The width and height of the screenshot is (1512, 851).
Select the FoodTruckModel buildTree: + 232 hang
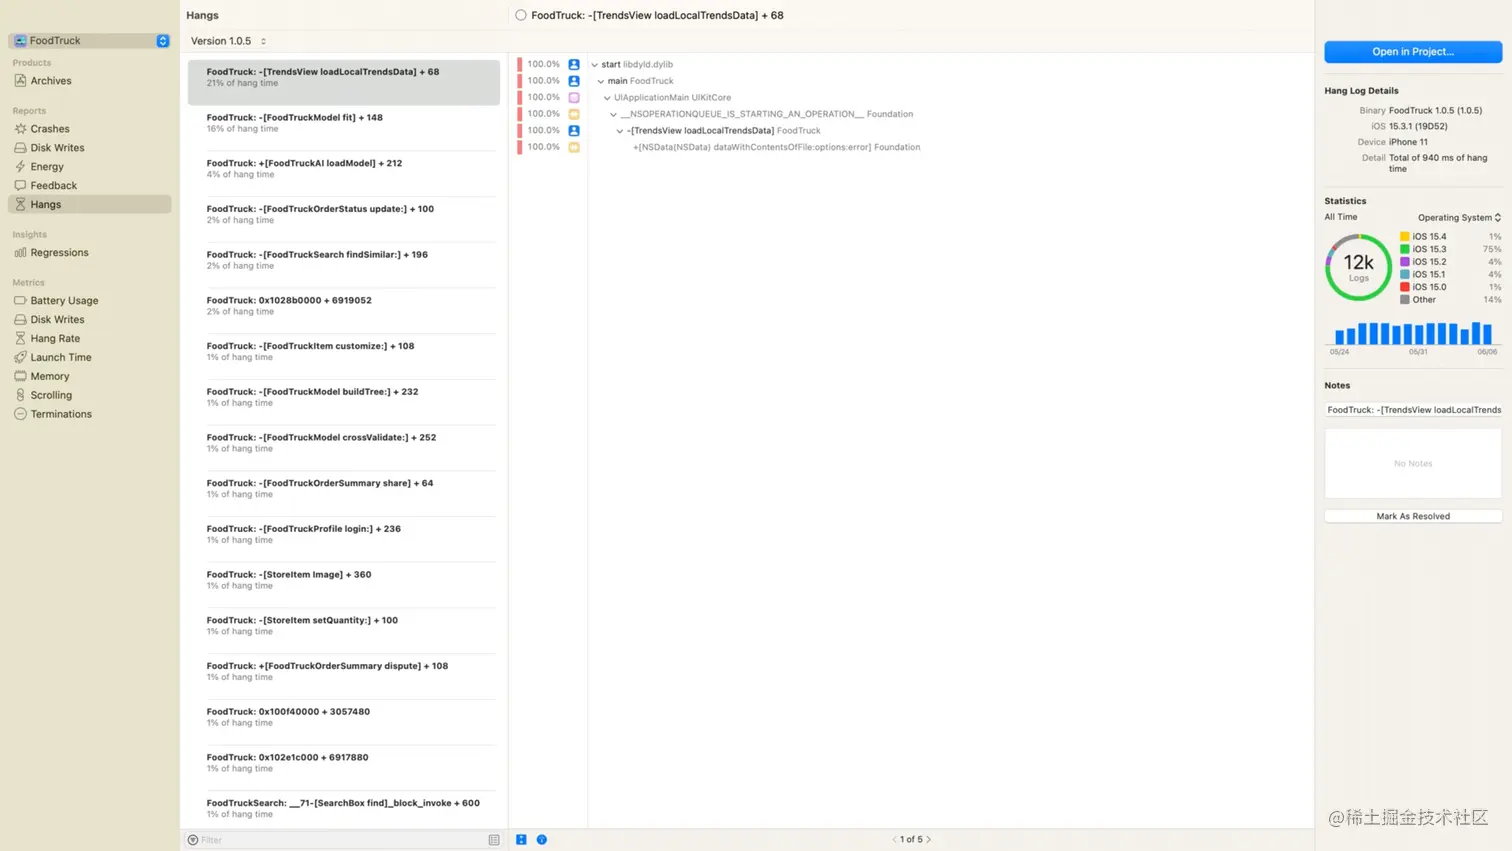point(344,397)
